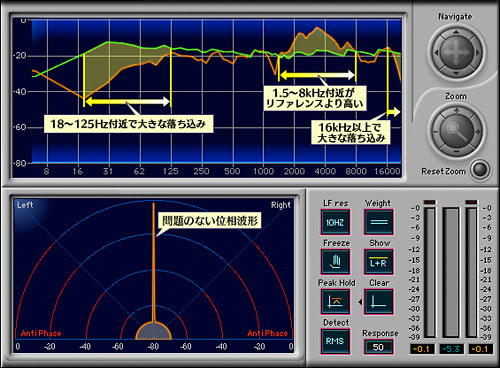This screenshot has height=368, width=500.
Task: Toggle the Detect RMS mode button
Action: coord(335,341)
